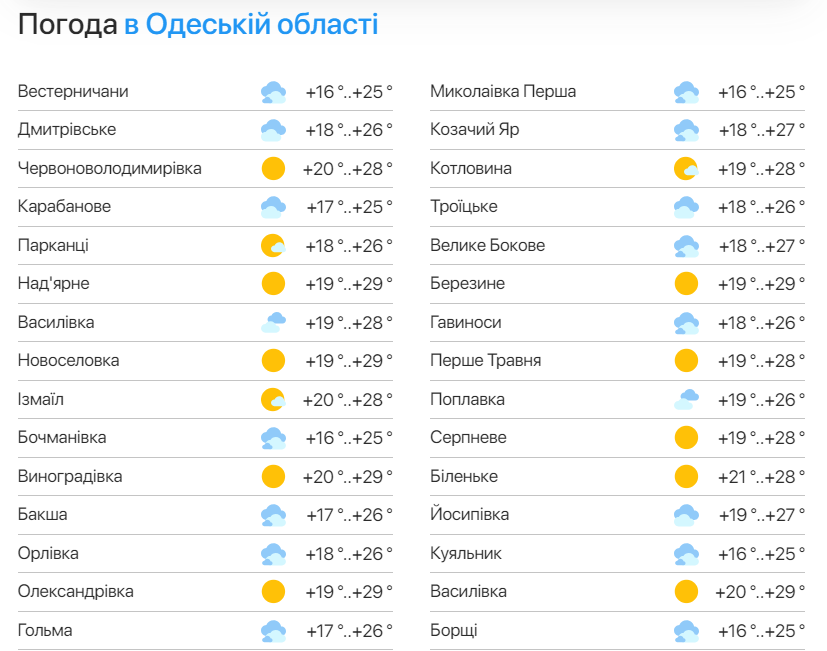This screenshot has height=651, width=827.
Task: Click the sun-with-cloud icon beside Котловина
Action: click(x=685, y=169)
